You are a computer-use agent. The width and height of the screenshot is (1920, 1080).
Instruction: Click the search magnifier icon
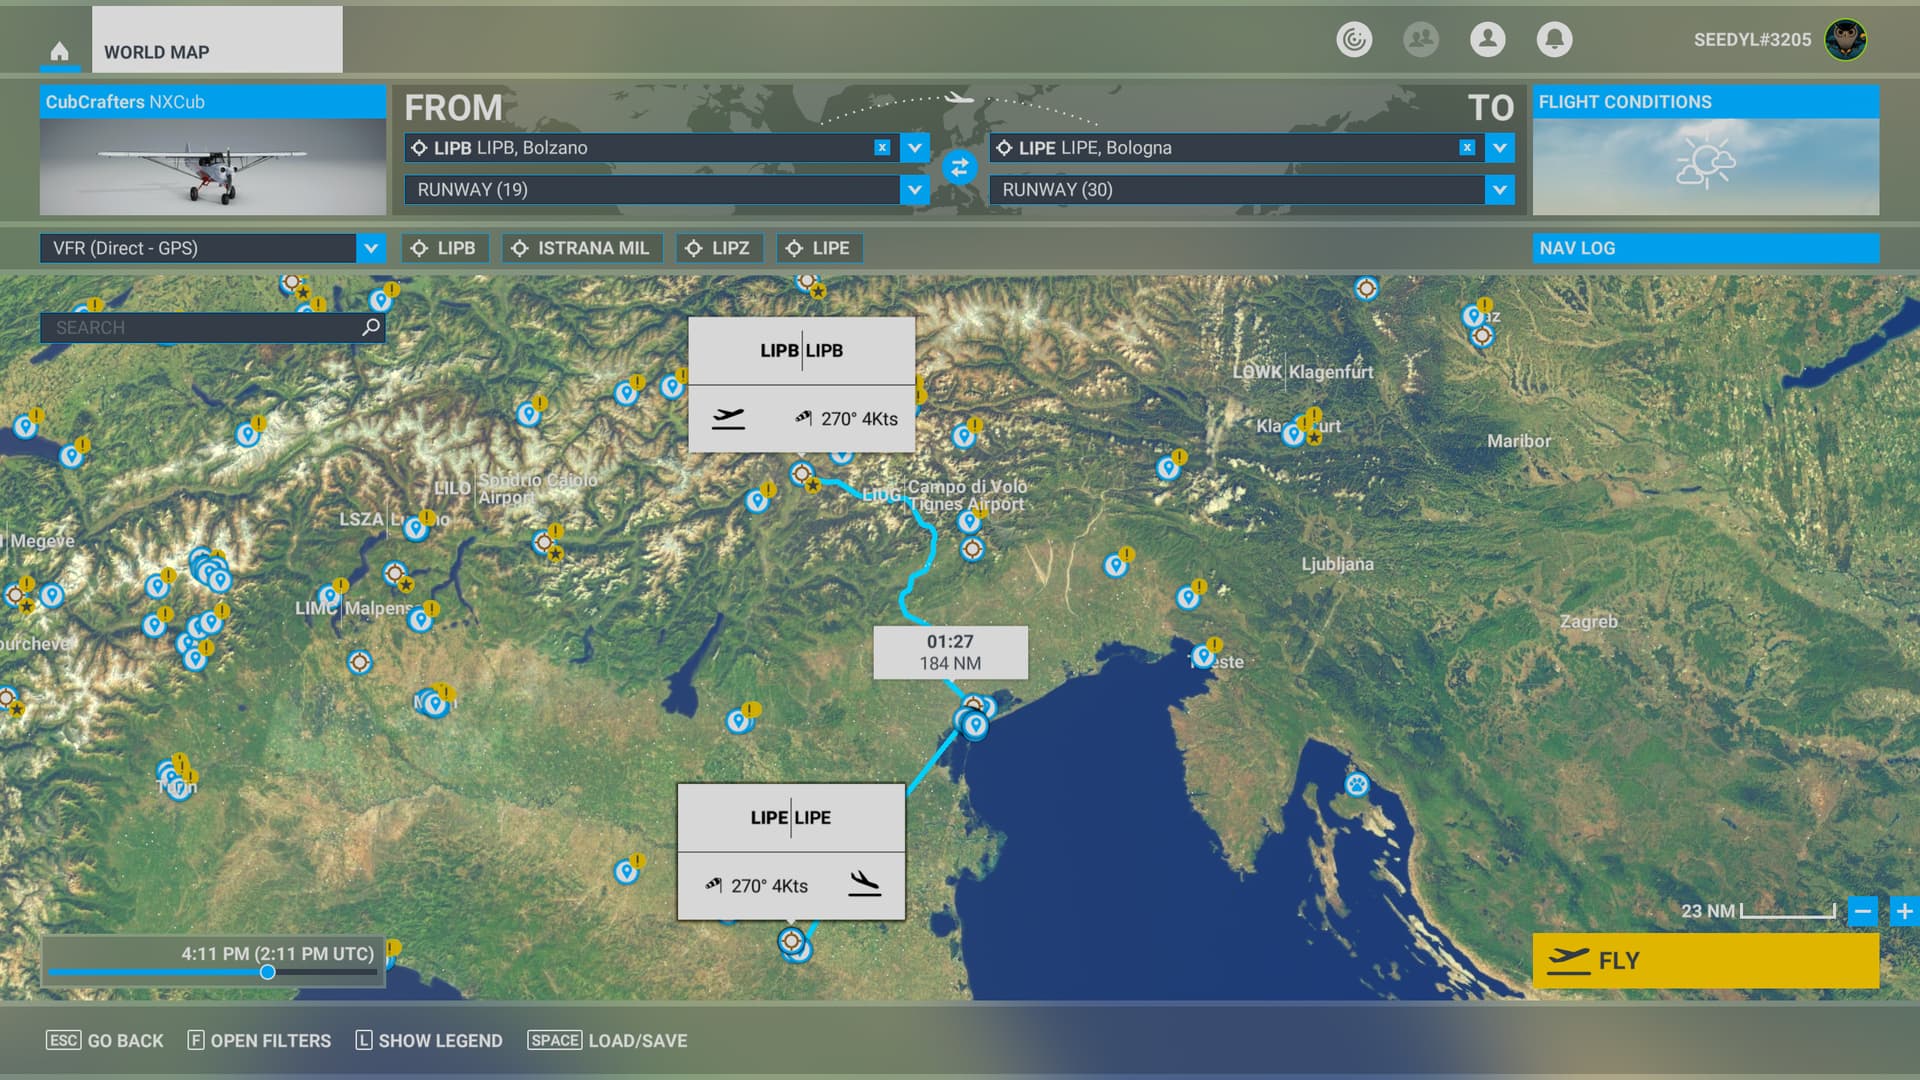pos(371,327)
